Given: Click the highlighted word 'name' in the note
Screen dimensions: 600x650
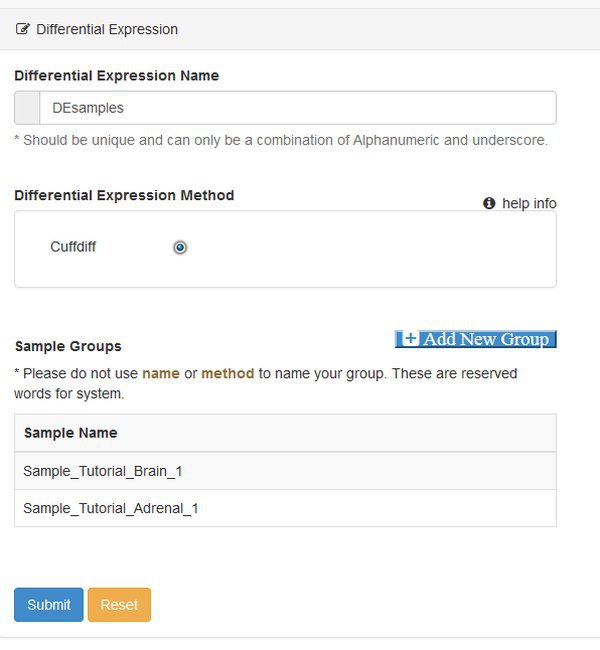Looking at the screenshot, I should tap(161, 374).
